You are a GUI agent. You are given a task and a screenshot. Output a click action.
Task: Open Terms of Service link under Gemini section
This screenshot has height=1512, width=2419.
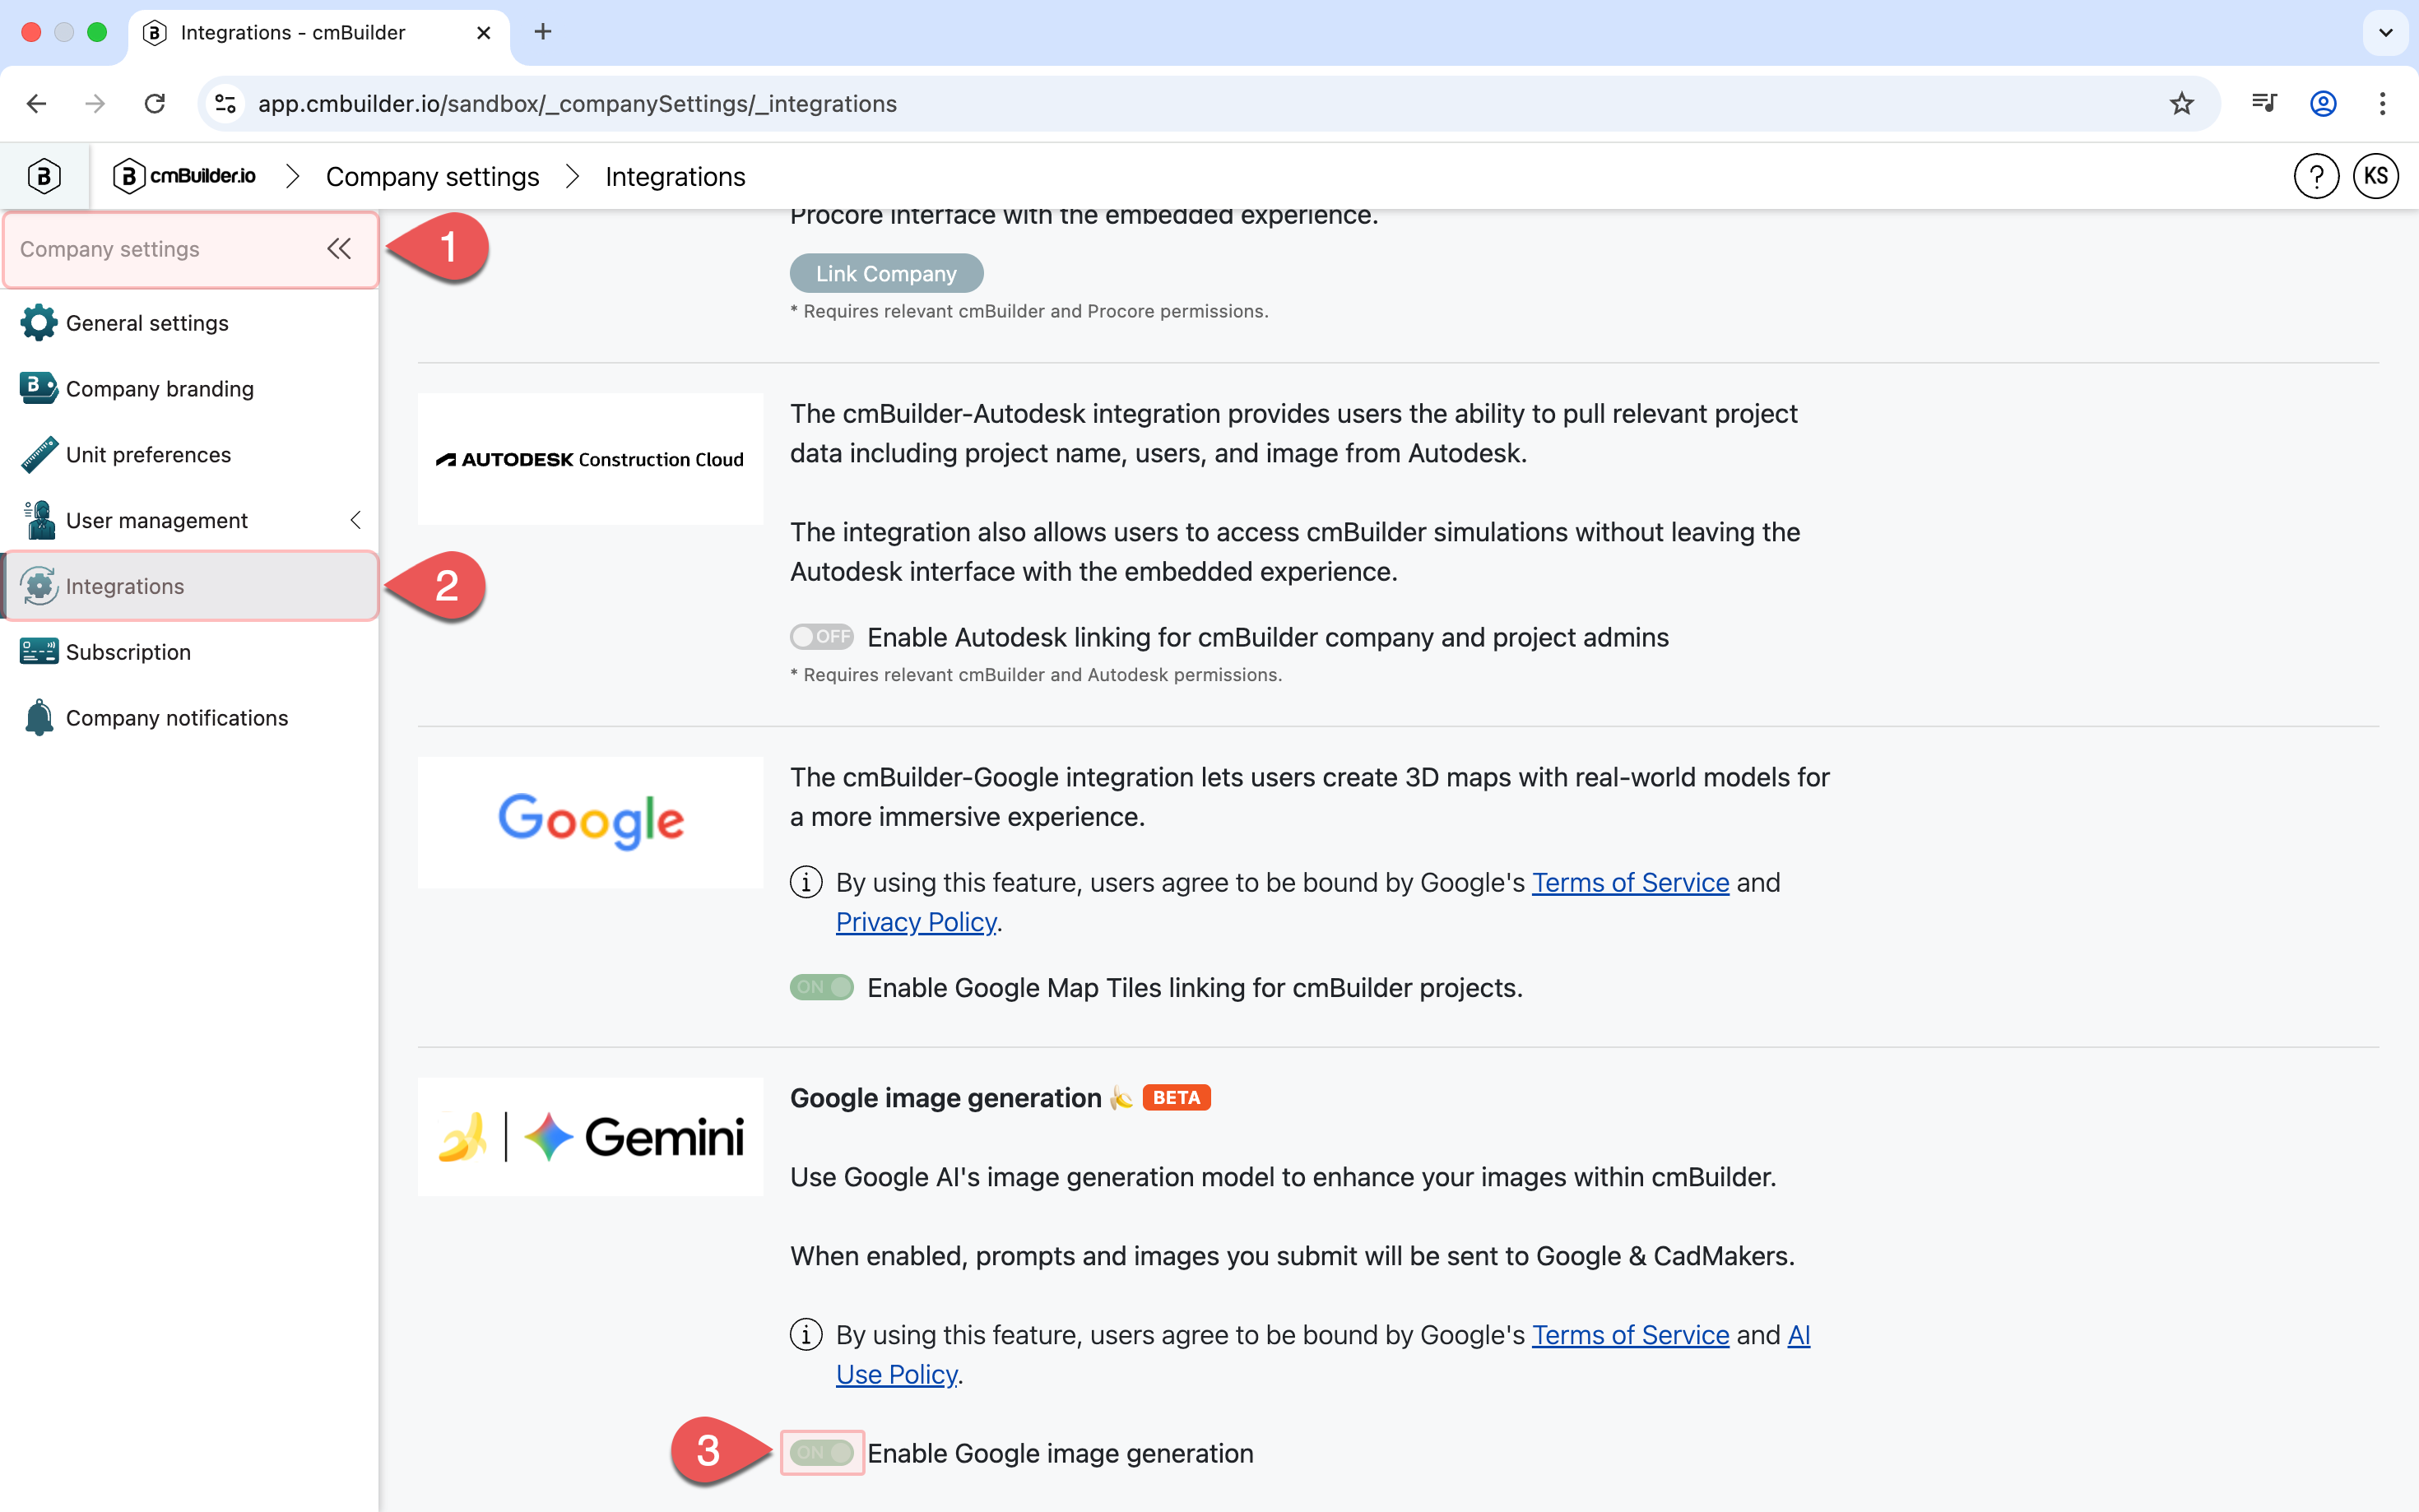pyautogui.click(x=1630, y=1334)
